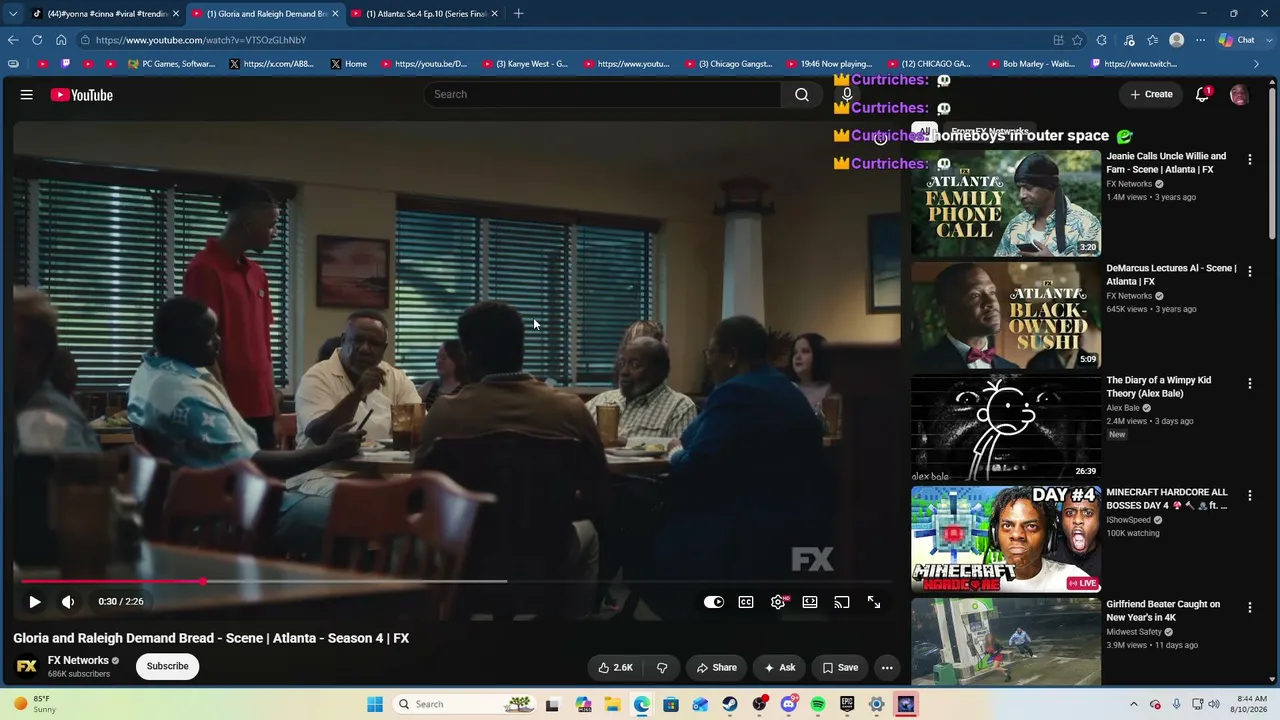The width and height of the screenshot is (1280, 720).
Task: Open options menu for DeMarcus Lectures Al
Action: tap(1249, 271)
